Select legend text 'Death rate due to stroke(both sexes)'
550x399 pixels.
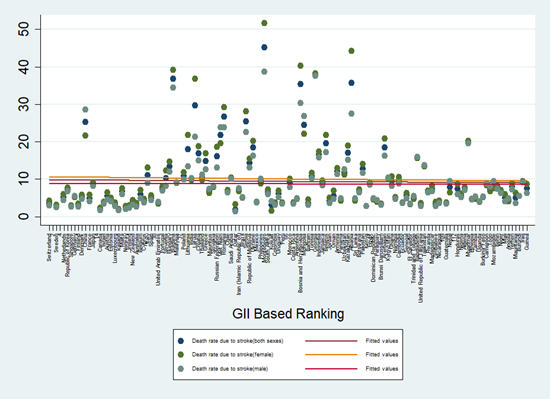237,341
